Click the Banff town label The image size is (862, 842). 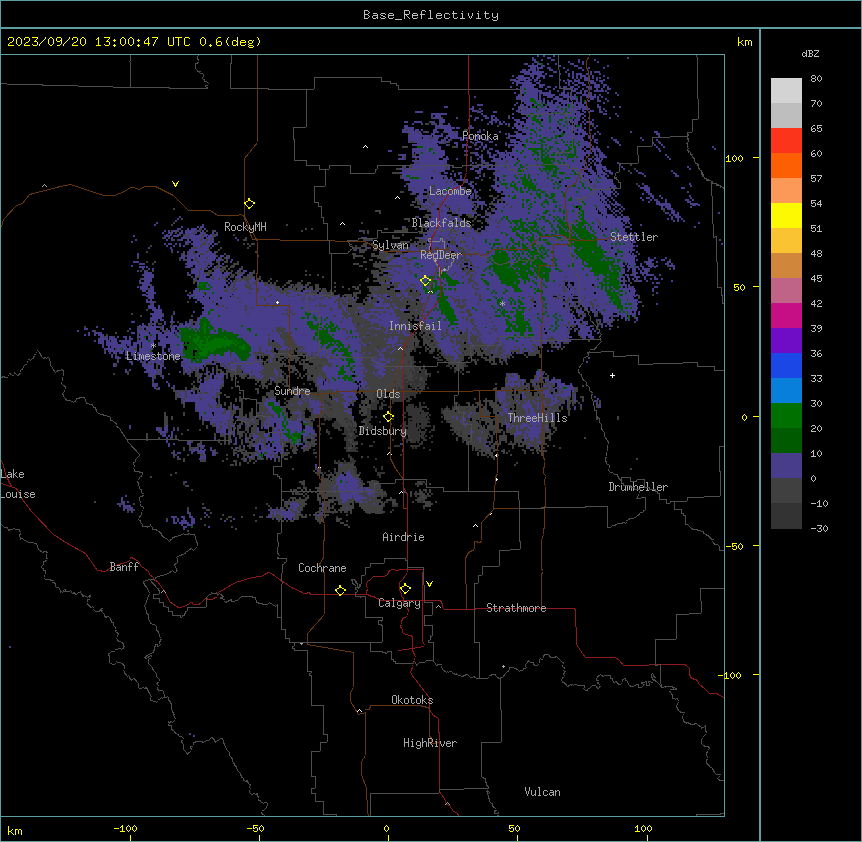(x=124, y=567)
